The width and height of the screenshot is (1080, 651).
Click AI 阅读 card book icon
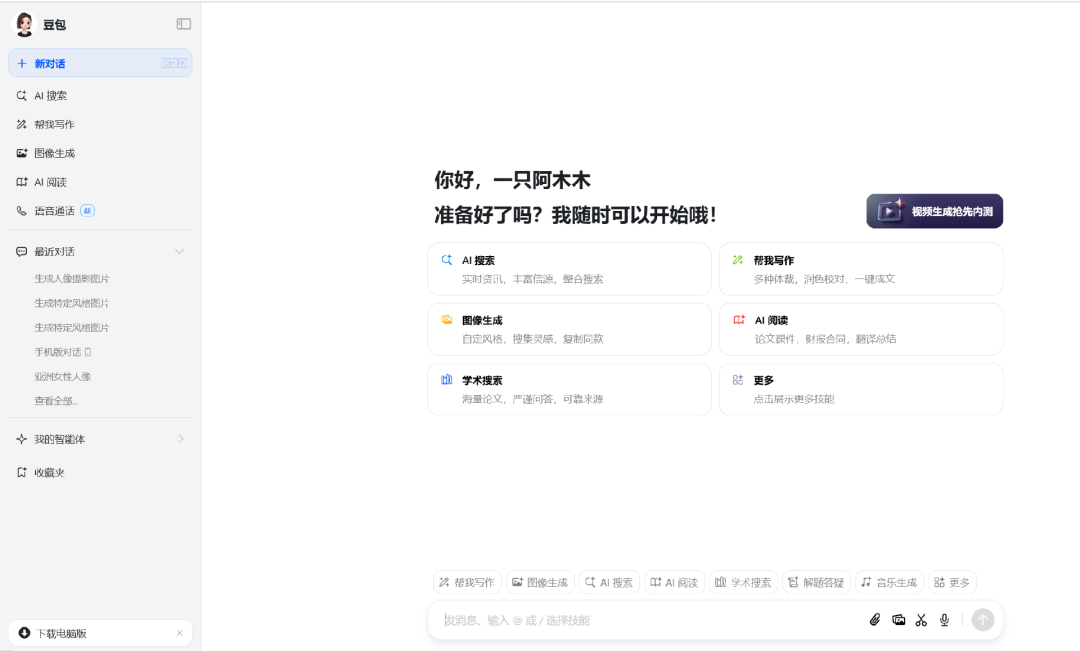738,320
